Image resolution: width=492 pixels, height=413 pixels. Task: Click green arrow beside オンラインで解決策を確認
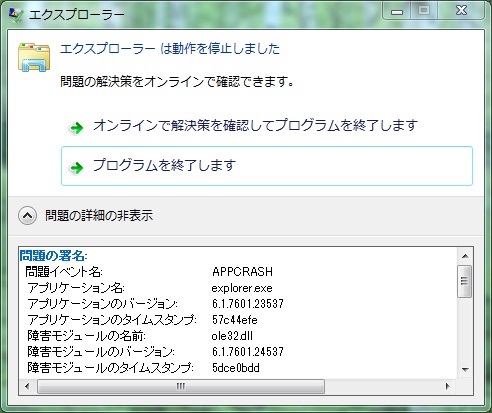[77, 127]
